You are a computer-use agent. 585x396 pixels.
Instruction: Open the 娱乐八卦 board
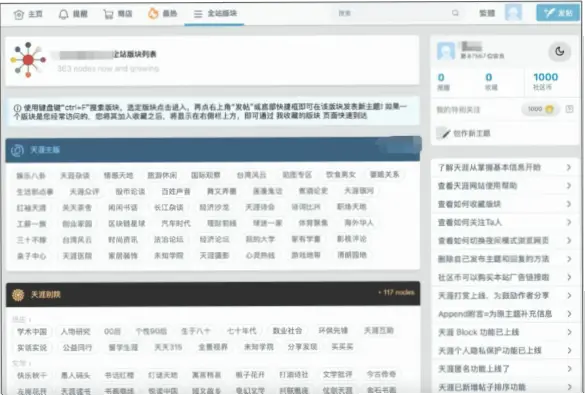click(31, 175)
